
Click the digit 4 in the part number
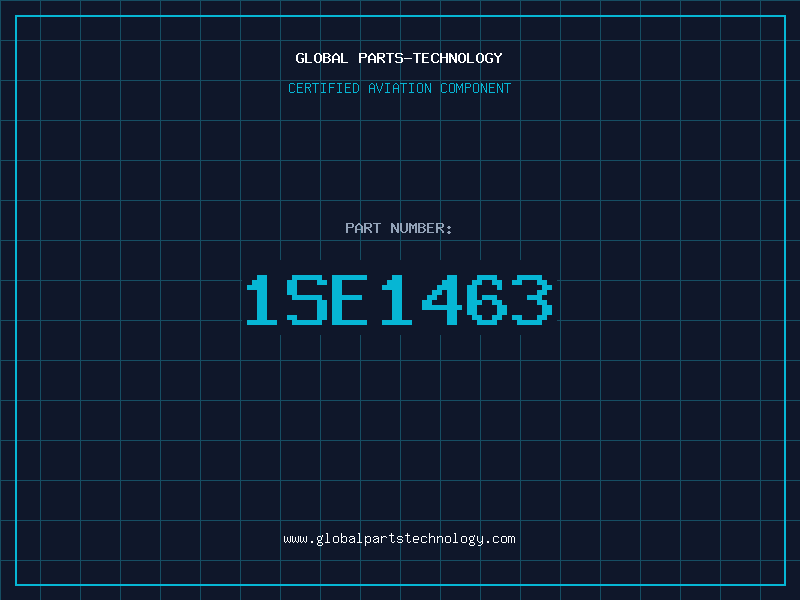click(441, 300)
